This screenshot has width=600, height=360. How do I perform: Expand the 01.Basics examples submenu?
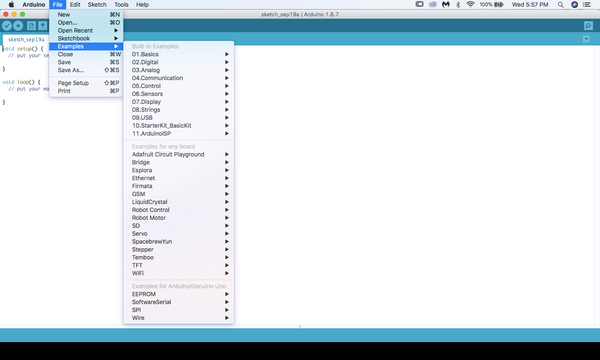pyautogui.click(x=179, y=54)
